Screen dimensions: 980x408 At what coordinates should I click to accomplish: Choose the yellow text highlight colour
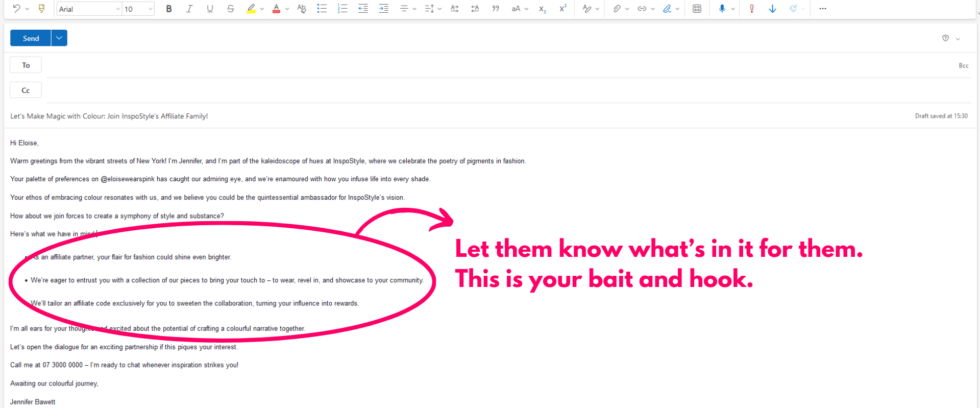click(x=251, y=9)
